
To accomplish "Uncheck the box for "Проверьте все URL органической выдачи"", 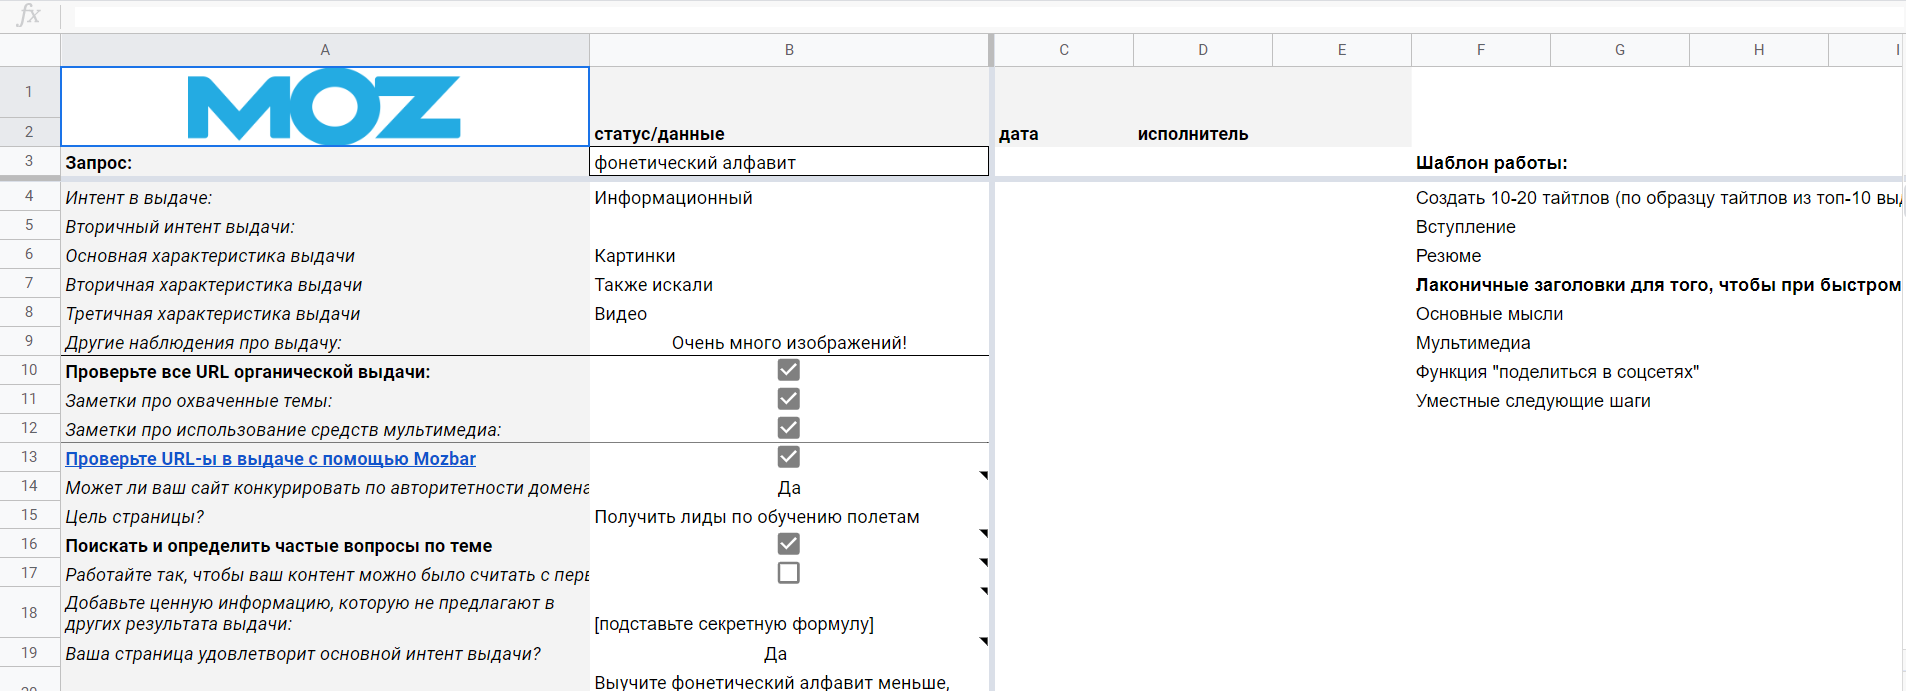I will pos(788,370).
